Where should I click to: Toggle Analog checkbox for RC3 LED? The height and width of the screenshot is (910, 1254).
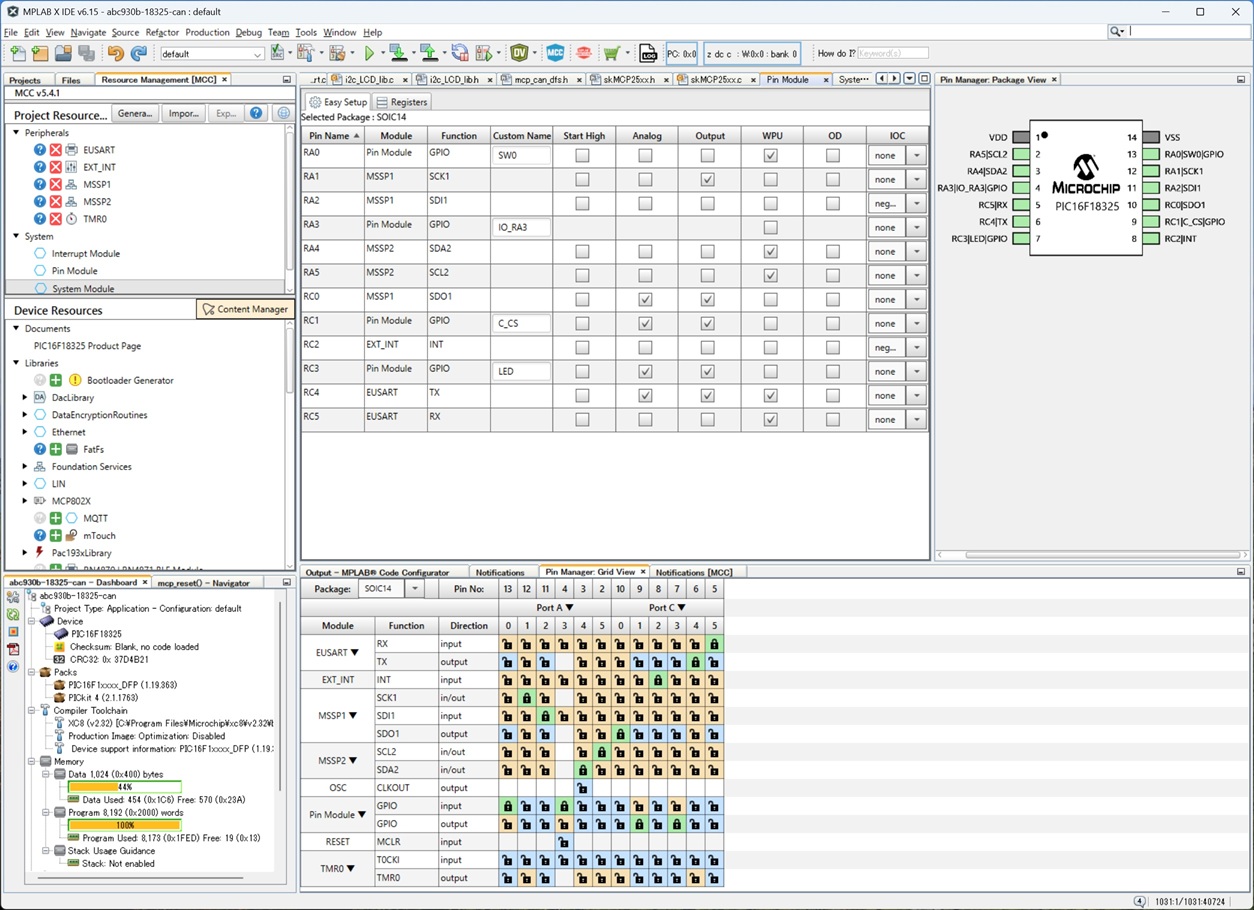pos(645,372)
